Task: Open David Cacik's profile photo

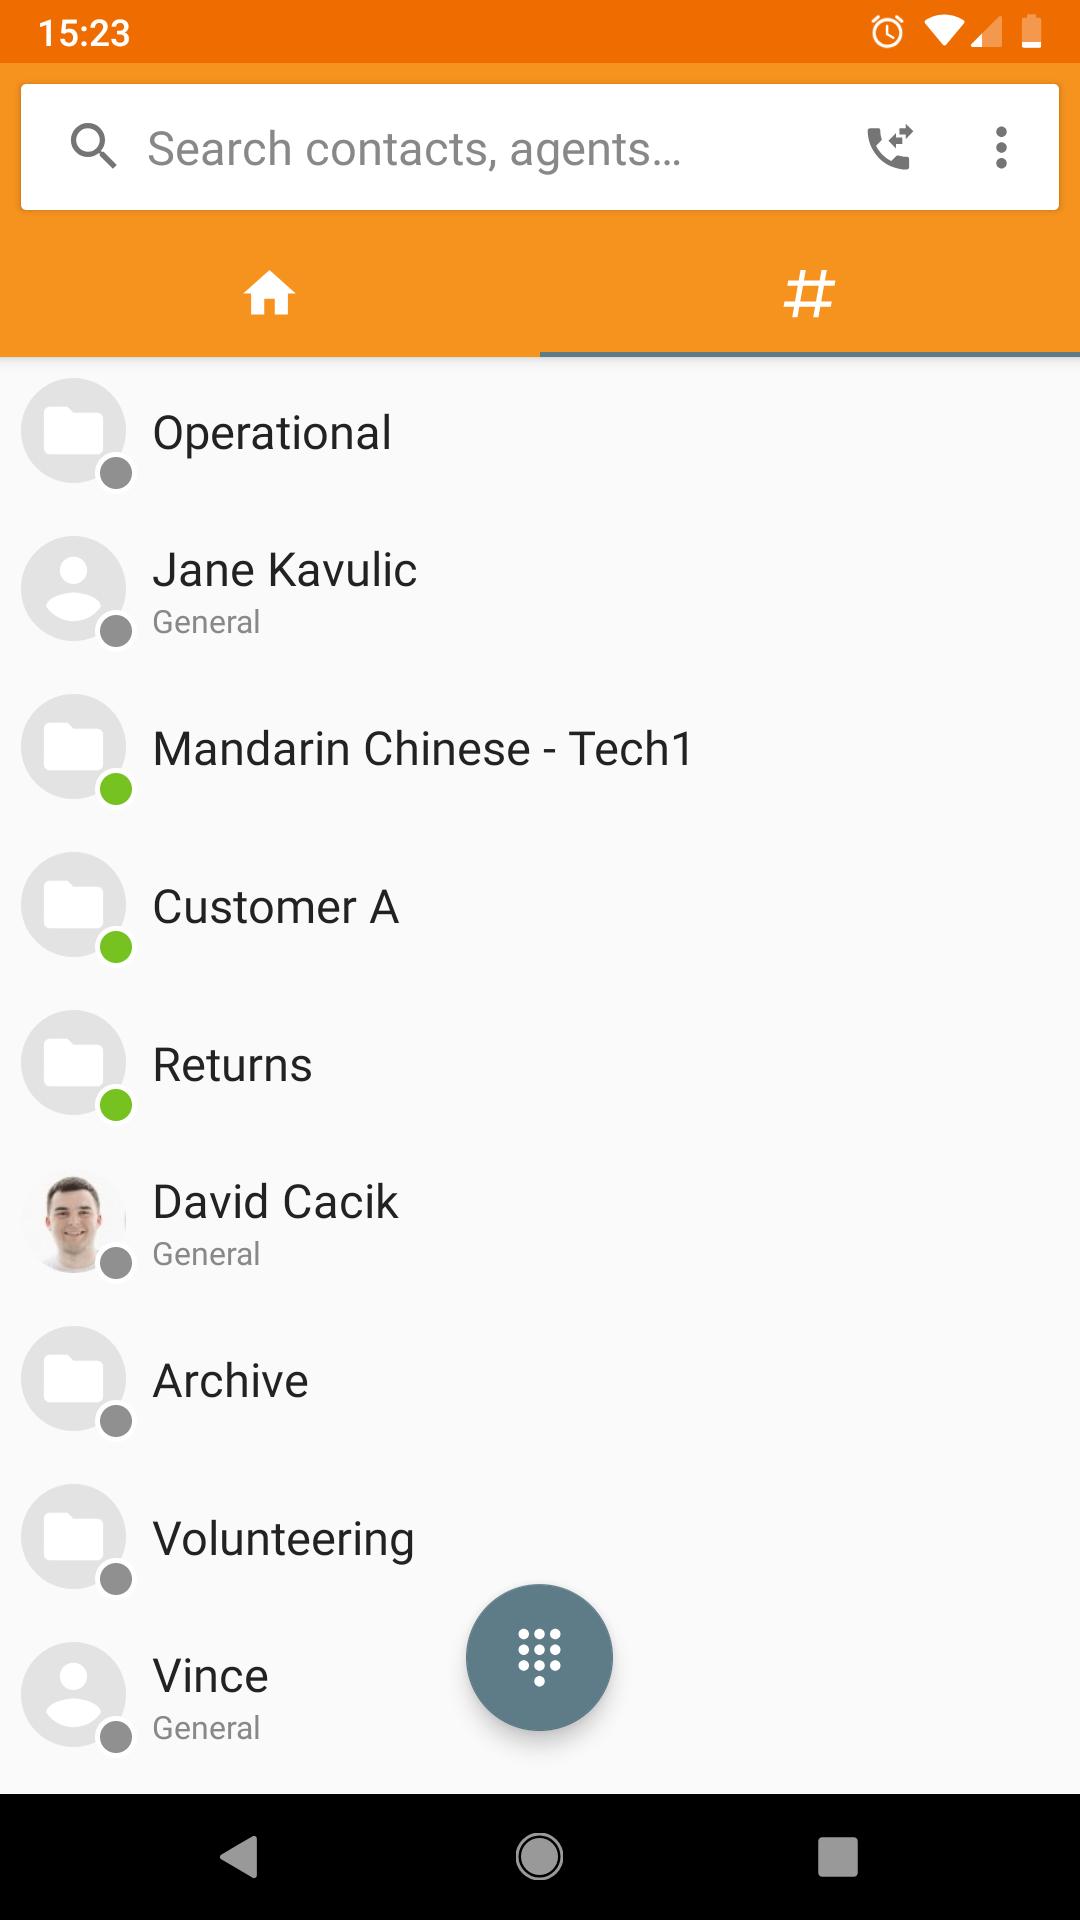Action: tap(74, 1221)
